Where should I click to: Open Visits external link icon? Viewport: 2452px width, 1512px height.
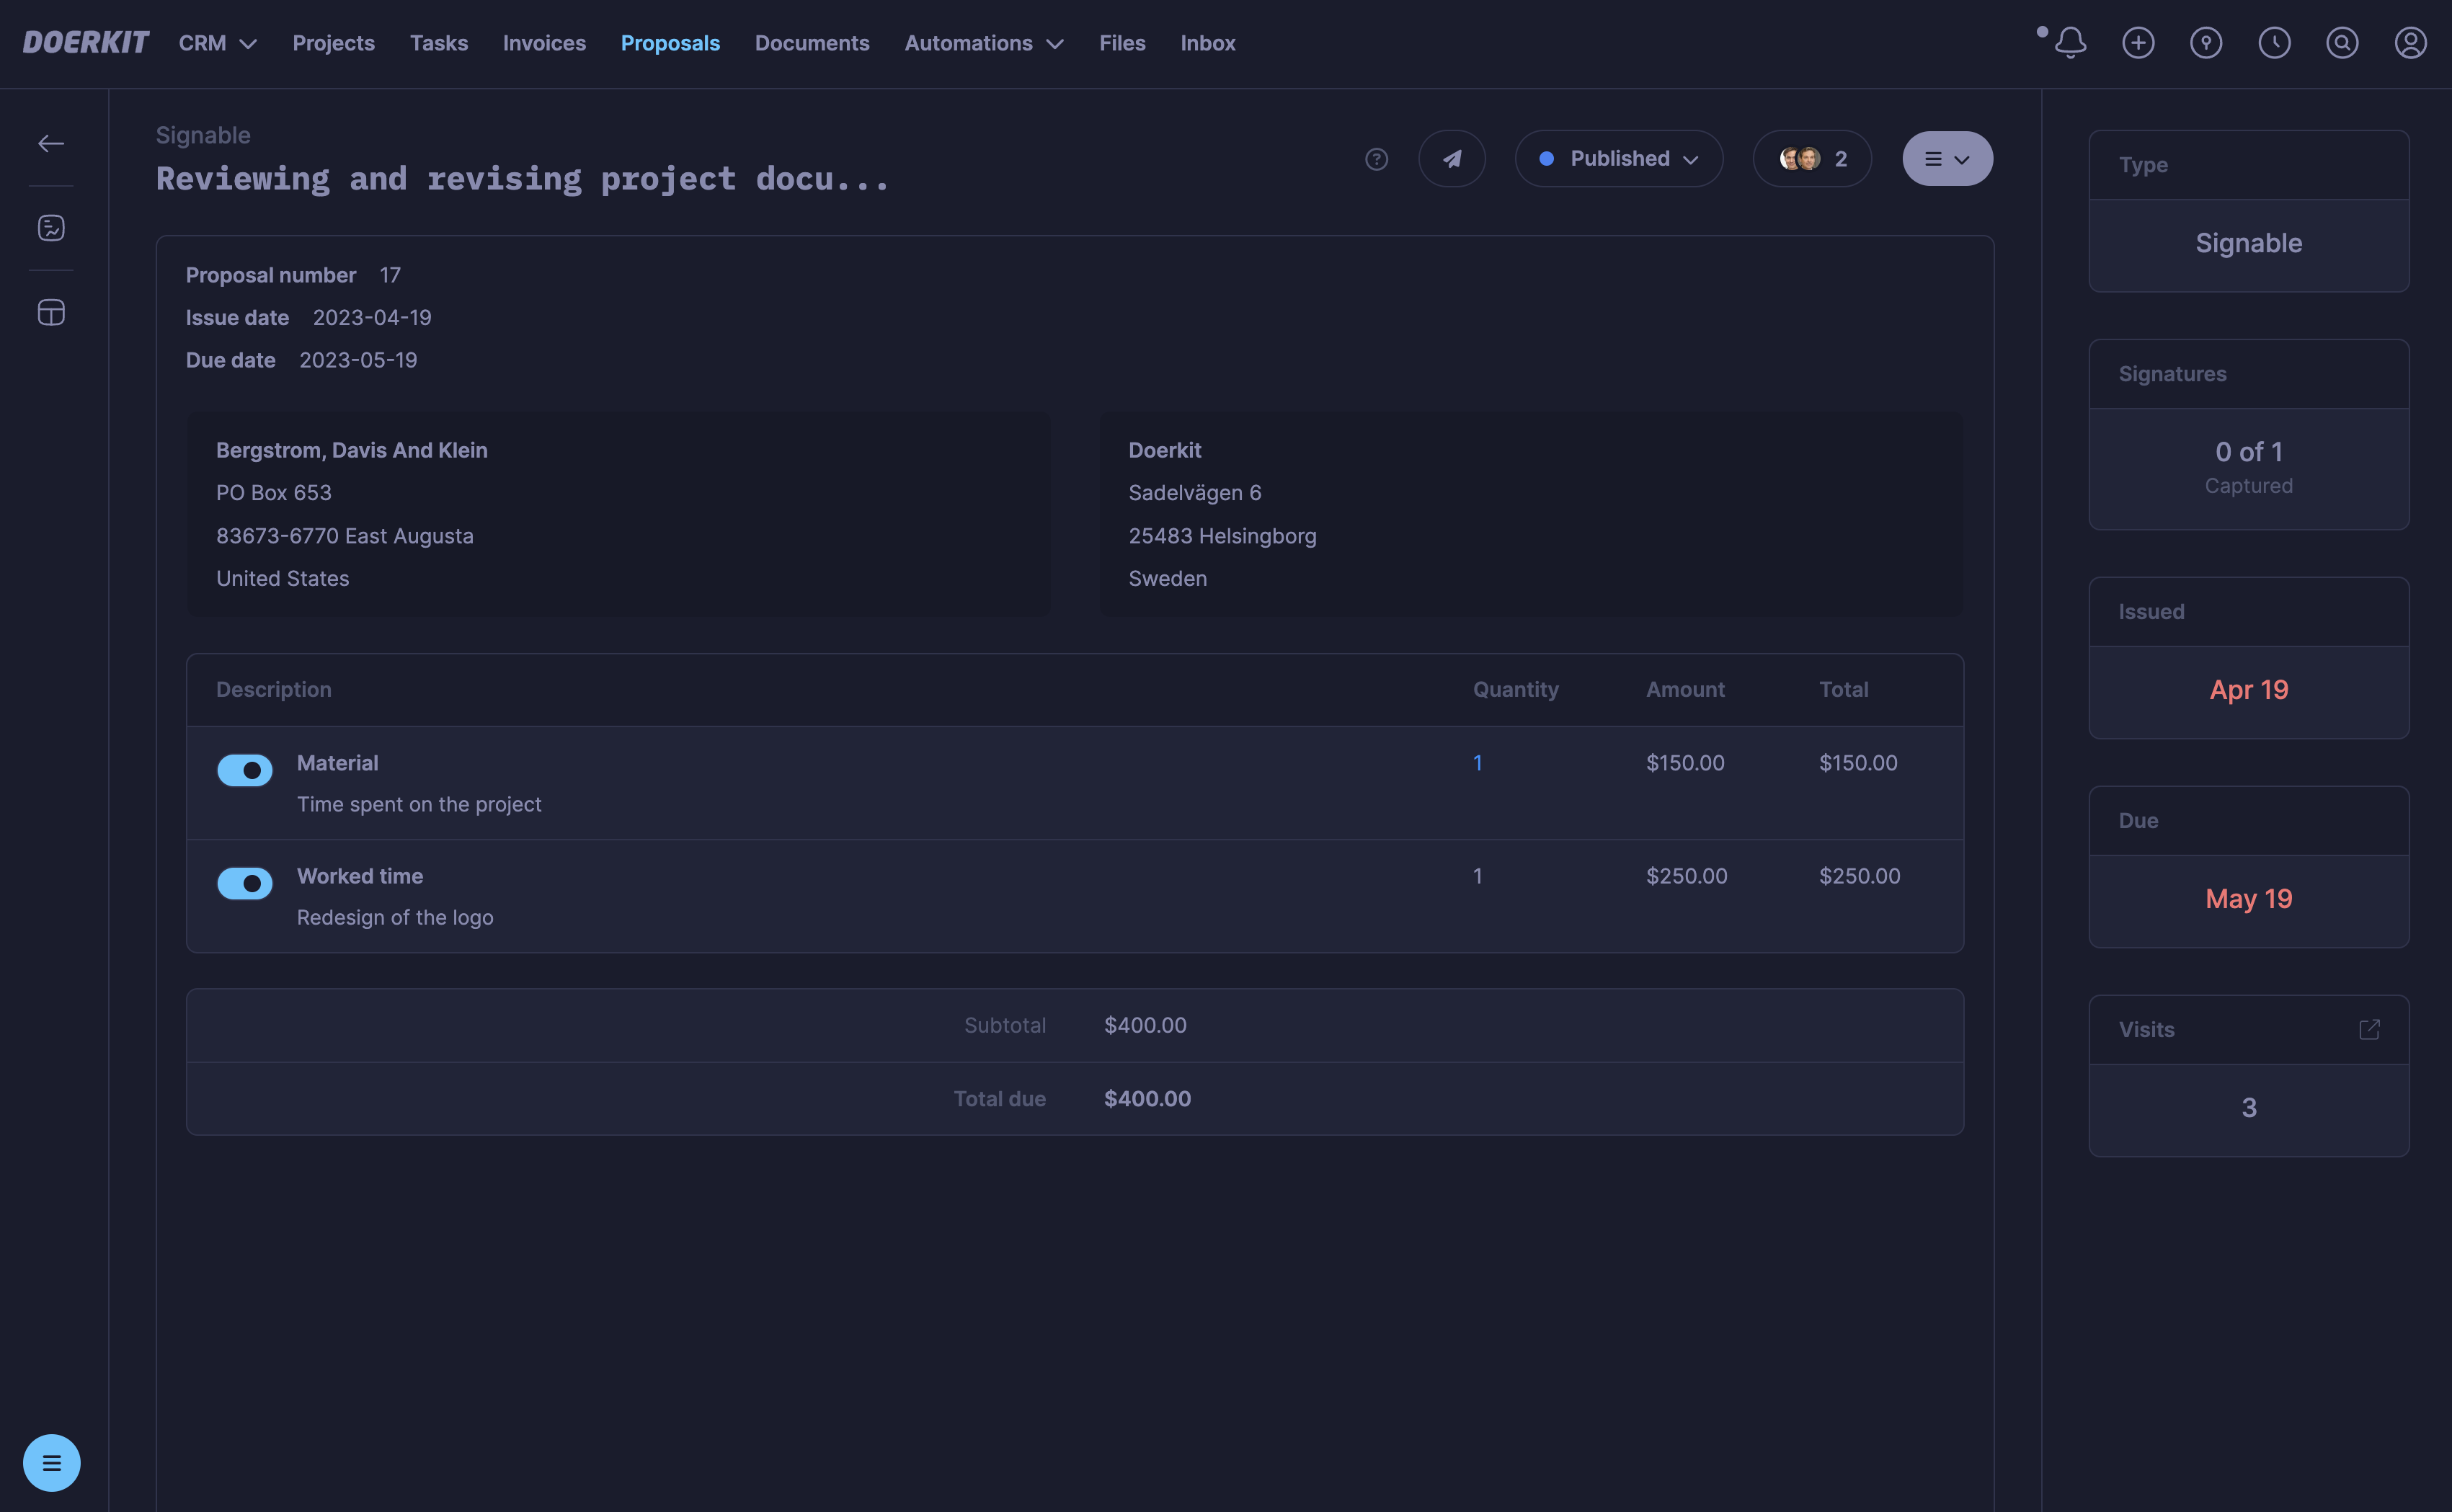[x=2369, y=1030]
